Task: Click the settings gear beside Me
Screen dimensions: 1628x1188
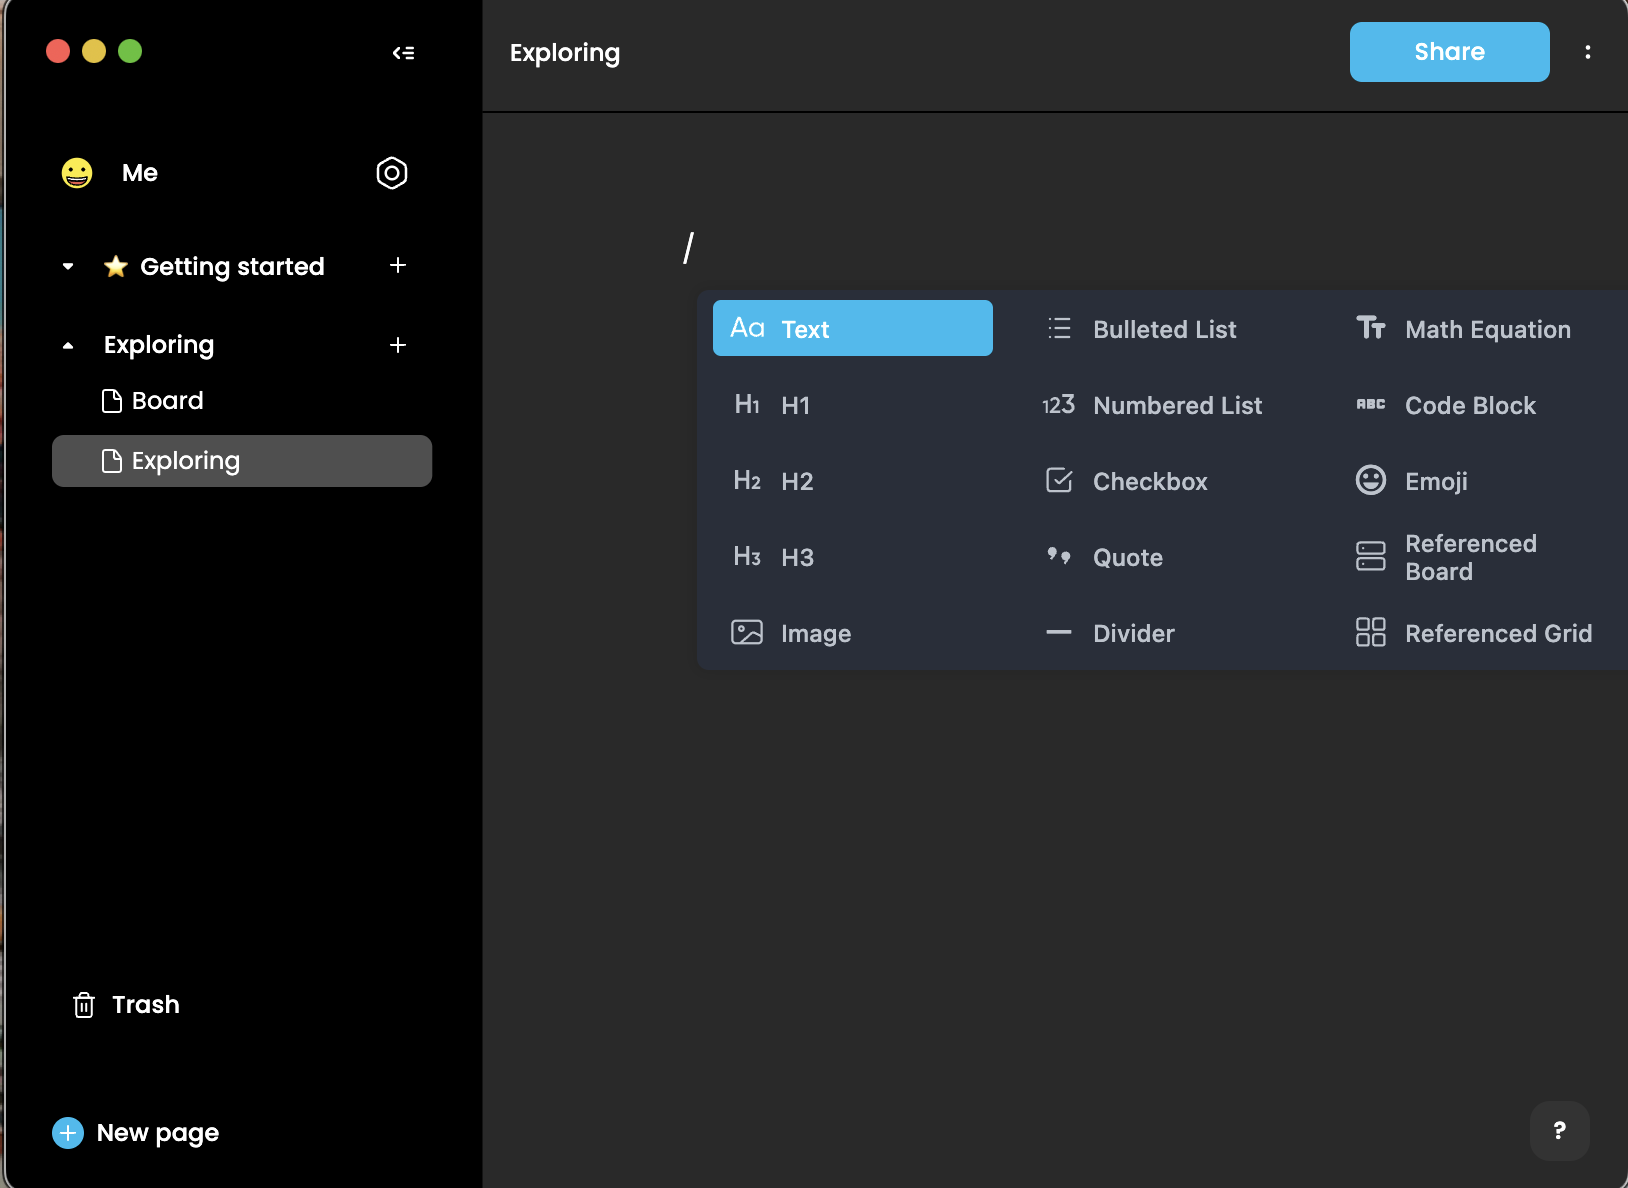Action: [391, 172]
